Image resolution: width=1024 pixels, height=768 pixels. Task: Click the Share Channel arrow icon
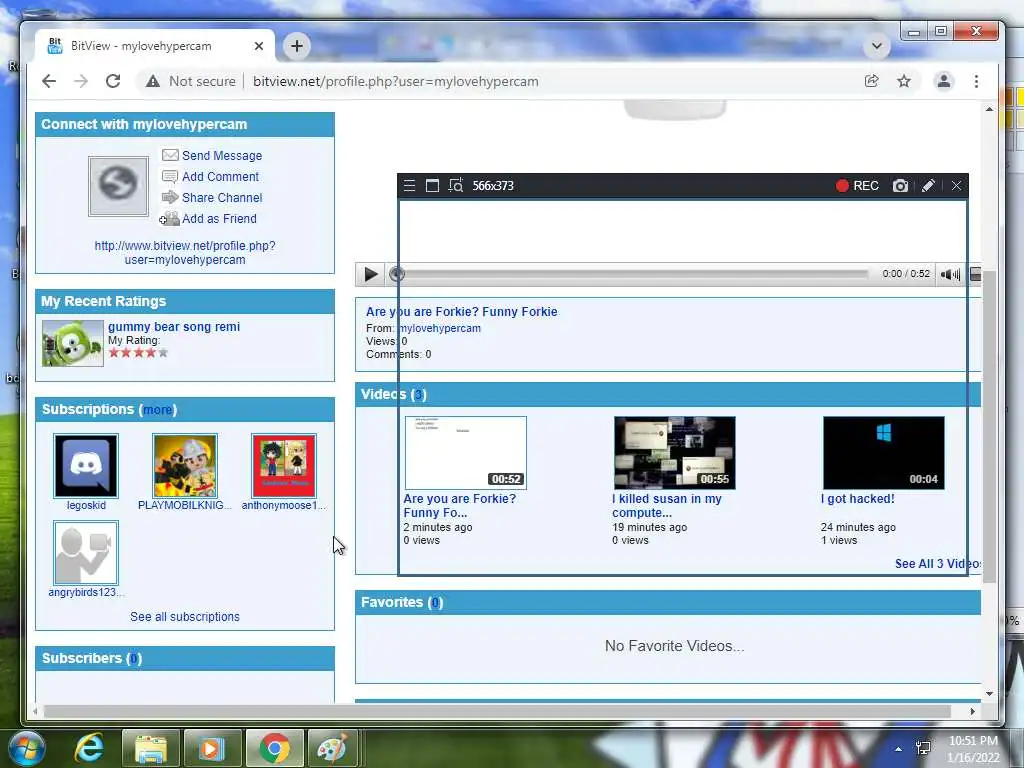click(x=170, y=197)
